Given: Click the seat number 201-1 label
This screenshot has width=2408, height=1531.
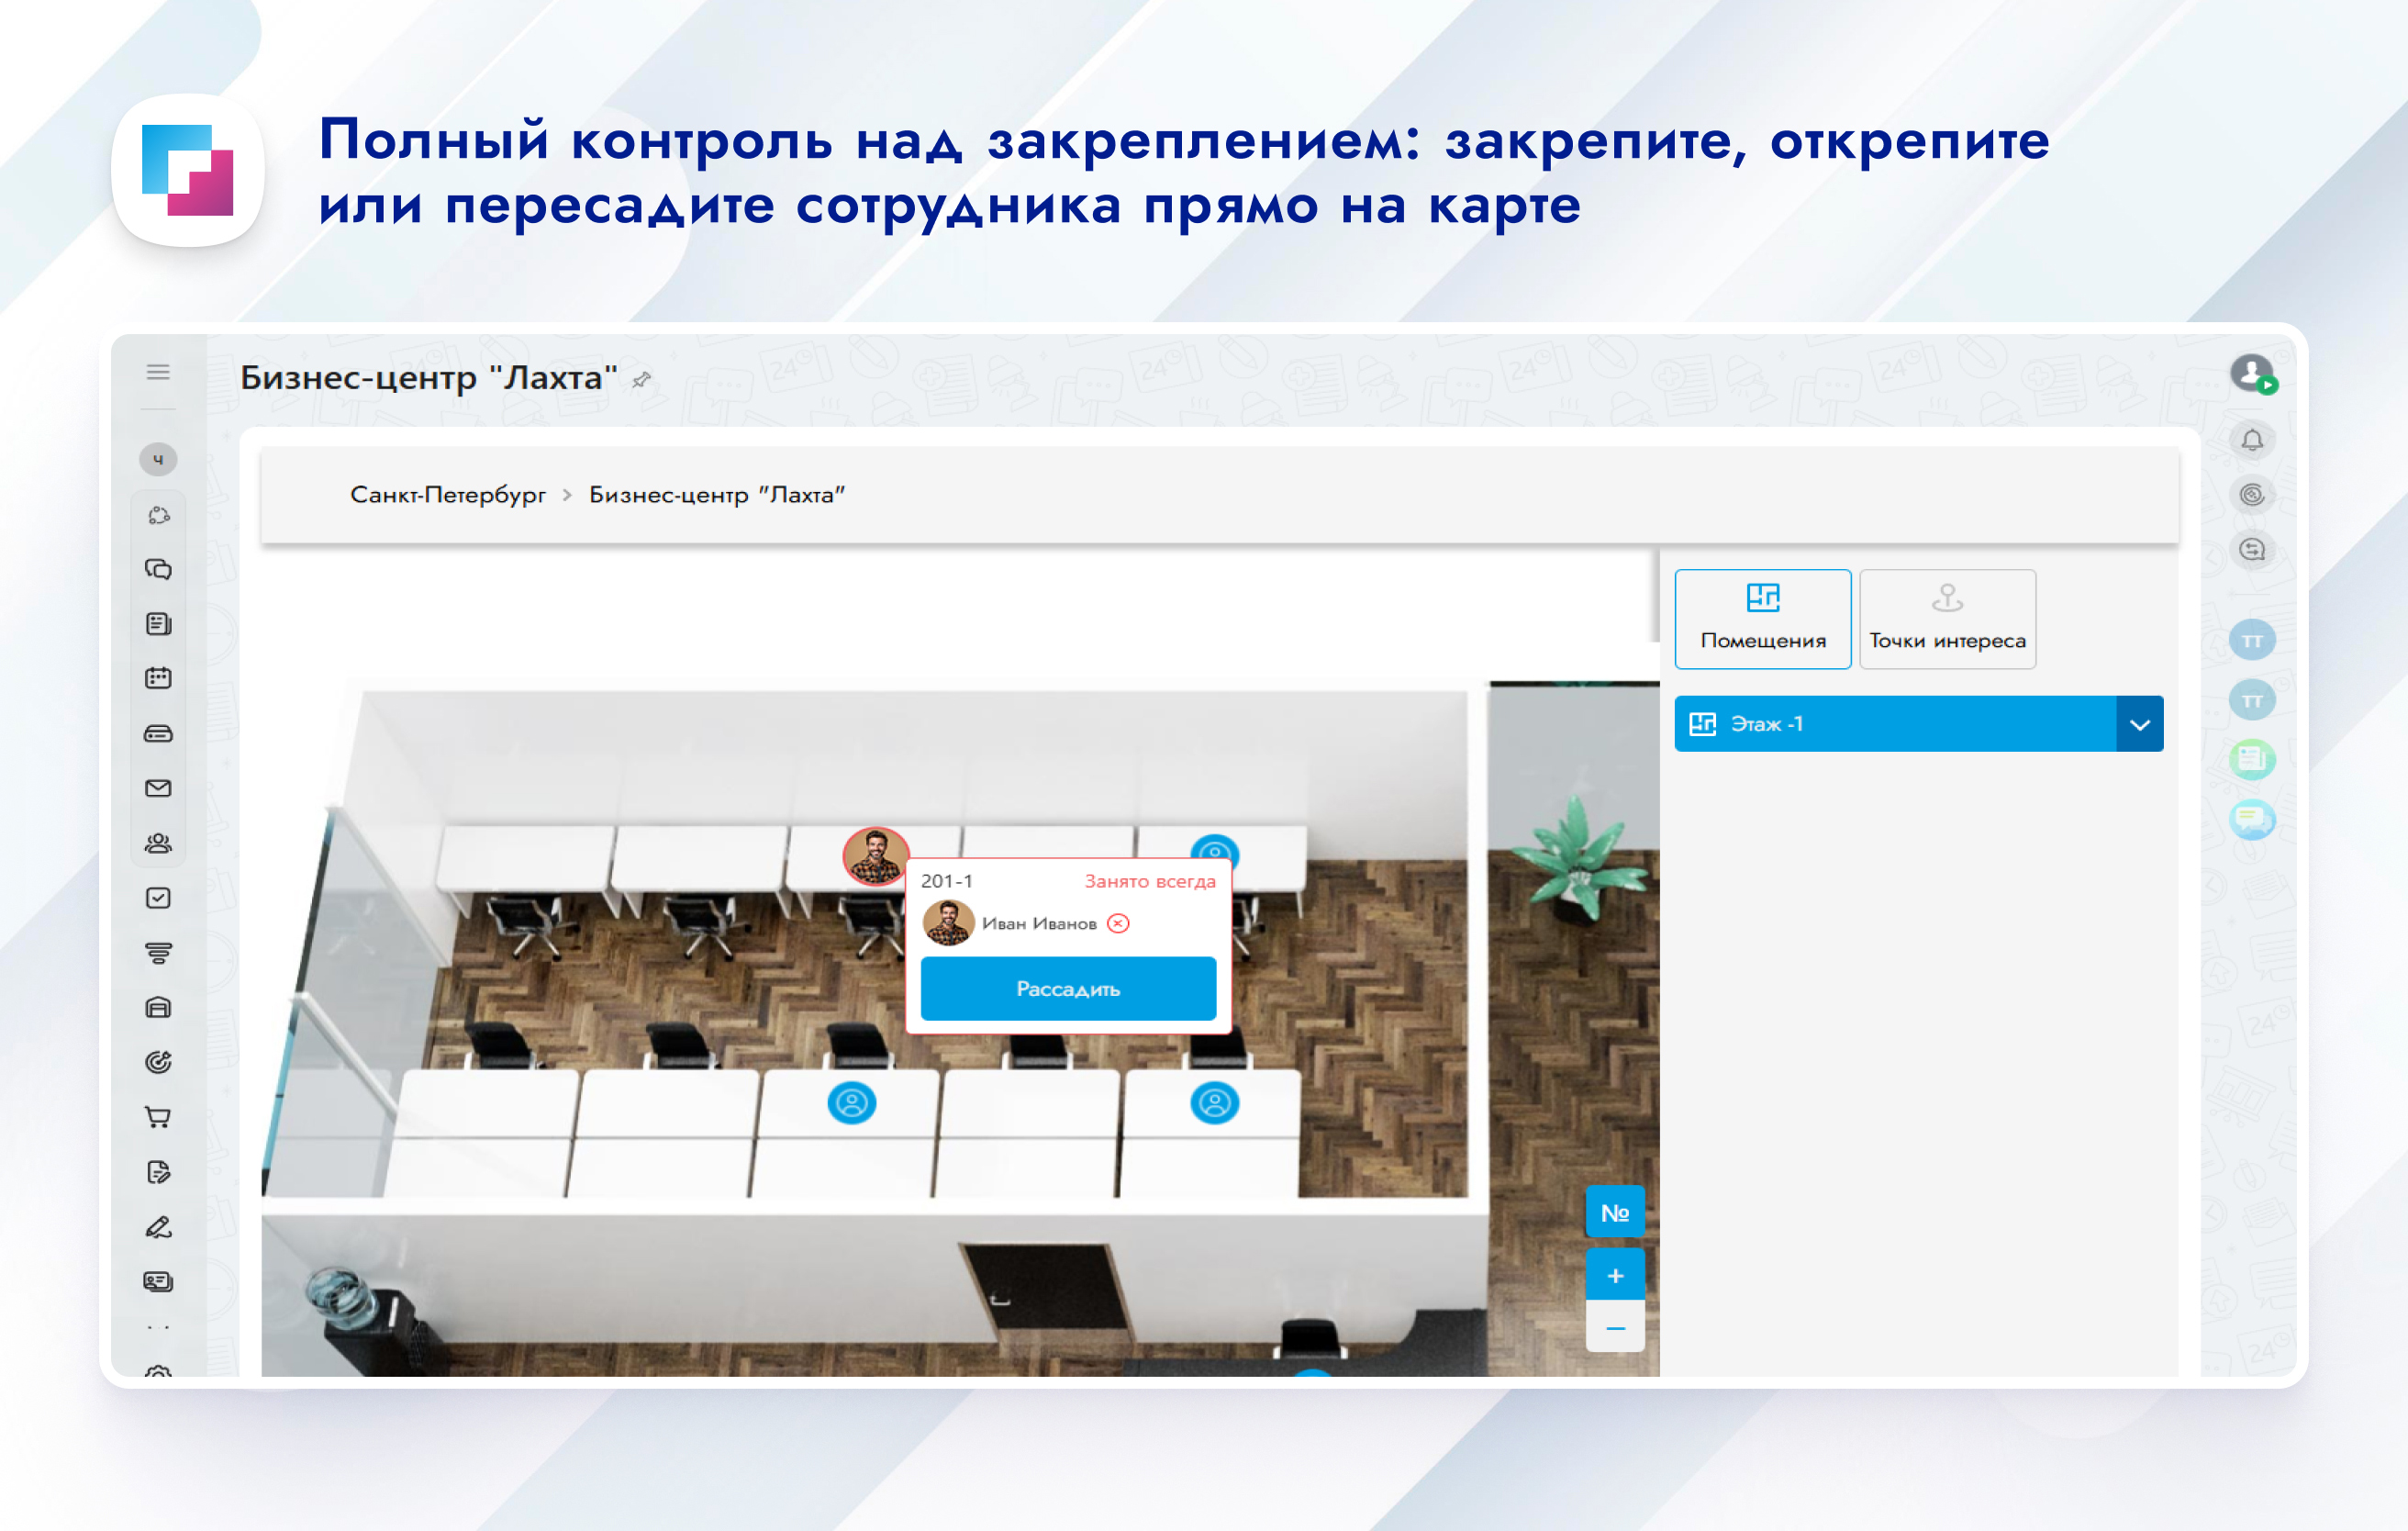Looking at the screenshot, I should pos(946,881).
